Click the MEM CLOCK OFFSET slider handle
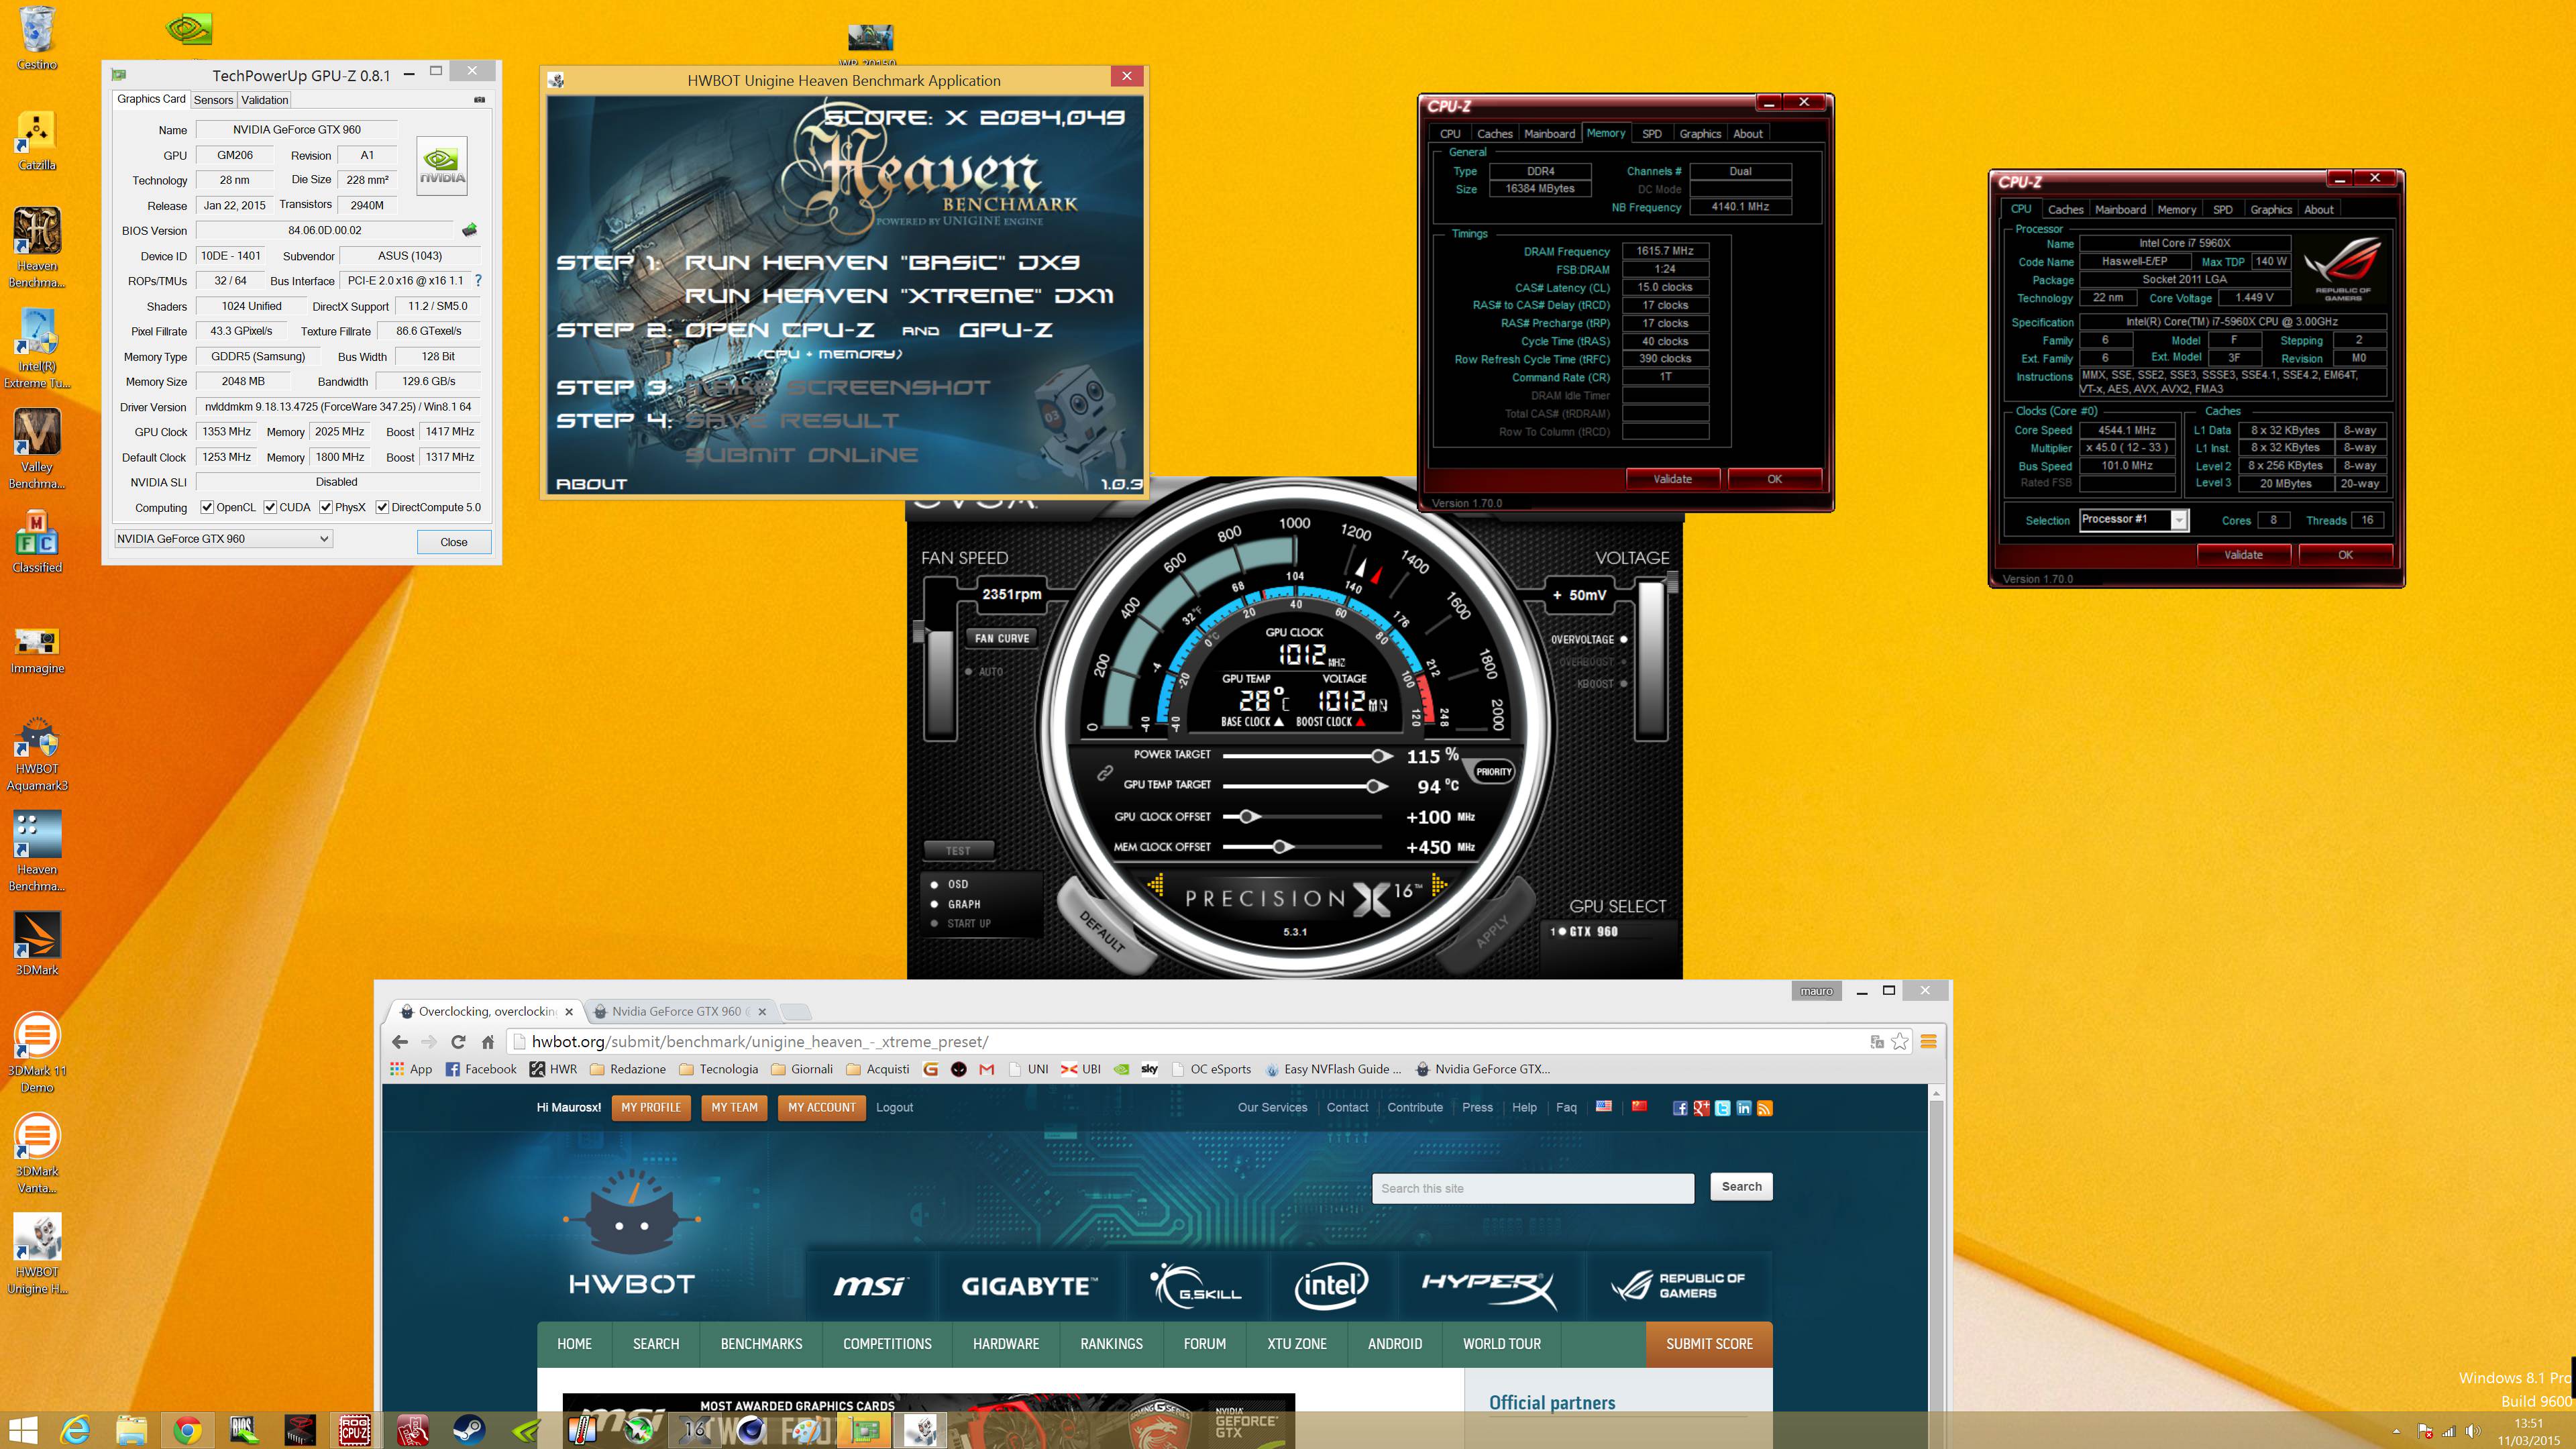2576x1449 pixels. (x=1281, y=847)
